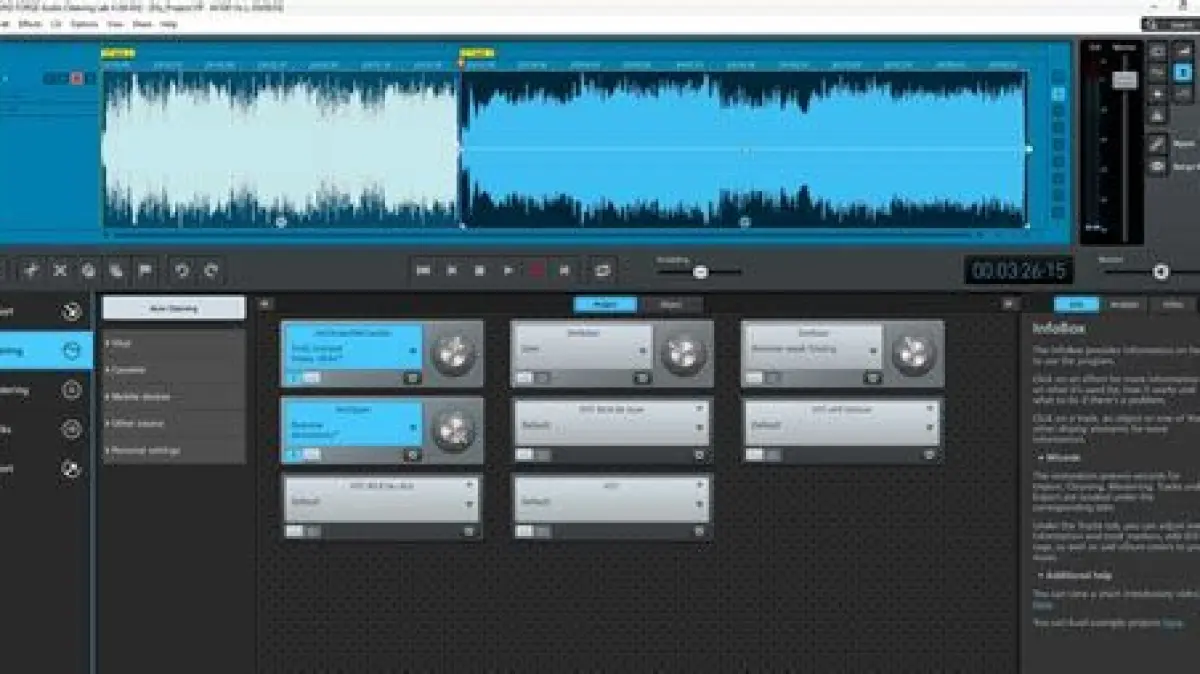The width and height of the screenshot is (1200, 674).
Task: Click the flag marker icon in toolbar
Action: (146, 270)
